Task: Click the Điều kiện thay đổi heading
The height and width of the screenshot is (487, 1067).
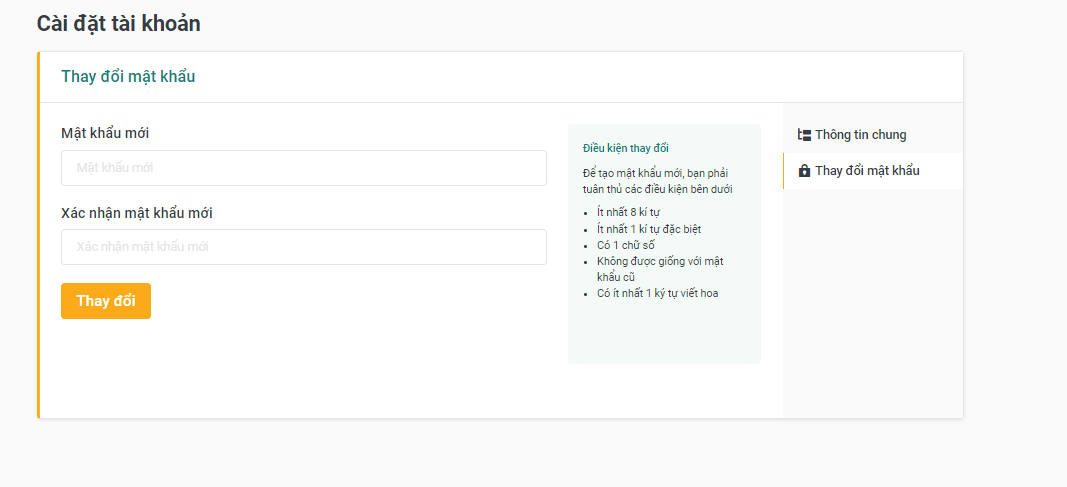Action: (x=626, y=148)
